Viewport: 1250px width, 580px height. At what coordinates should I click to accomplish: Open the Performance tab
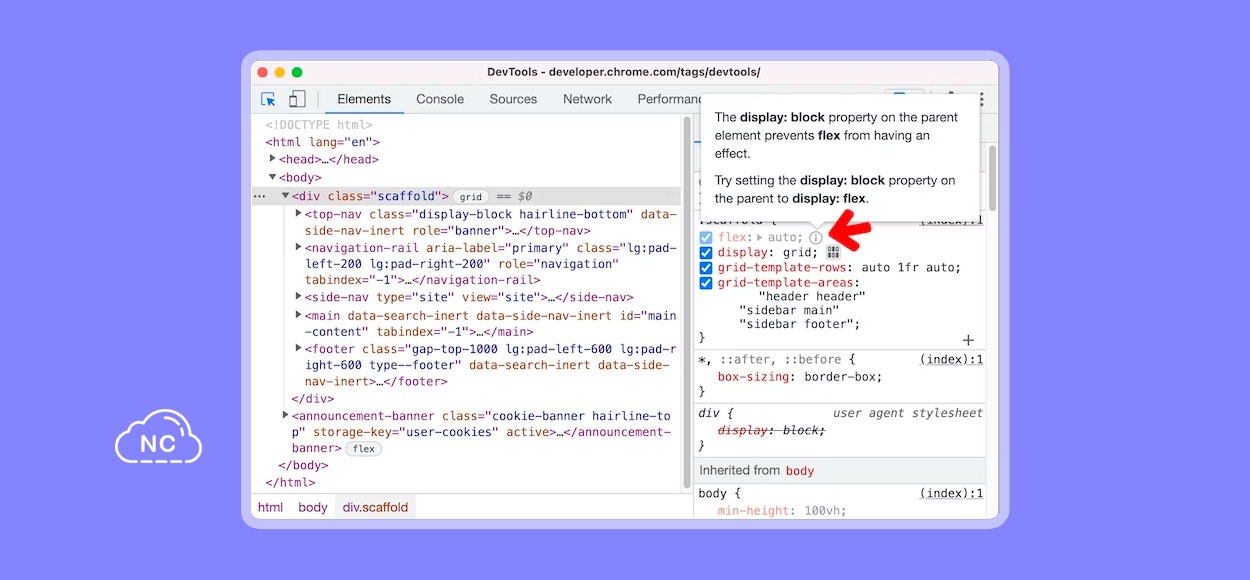tap(669, 99)
